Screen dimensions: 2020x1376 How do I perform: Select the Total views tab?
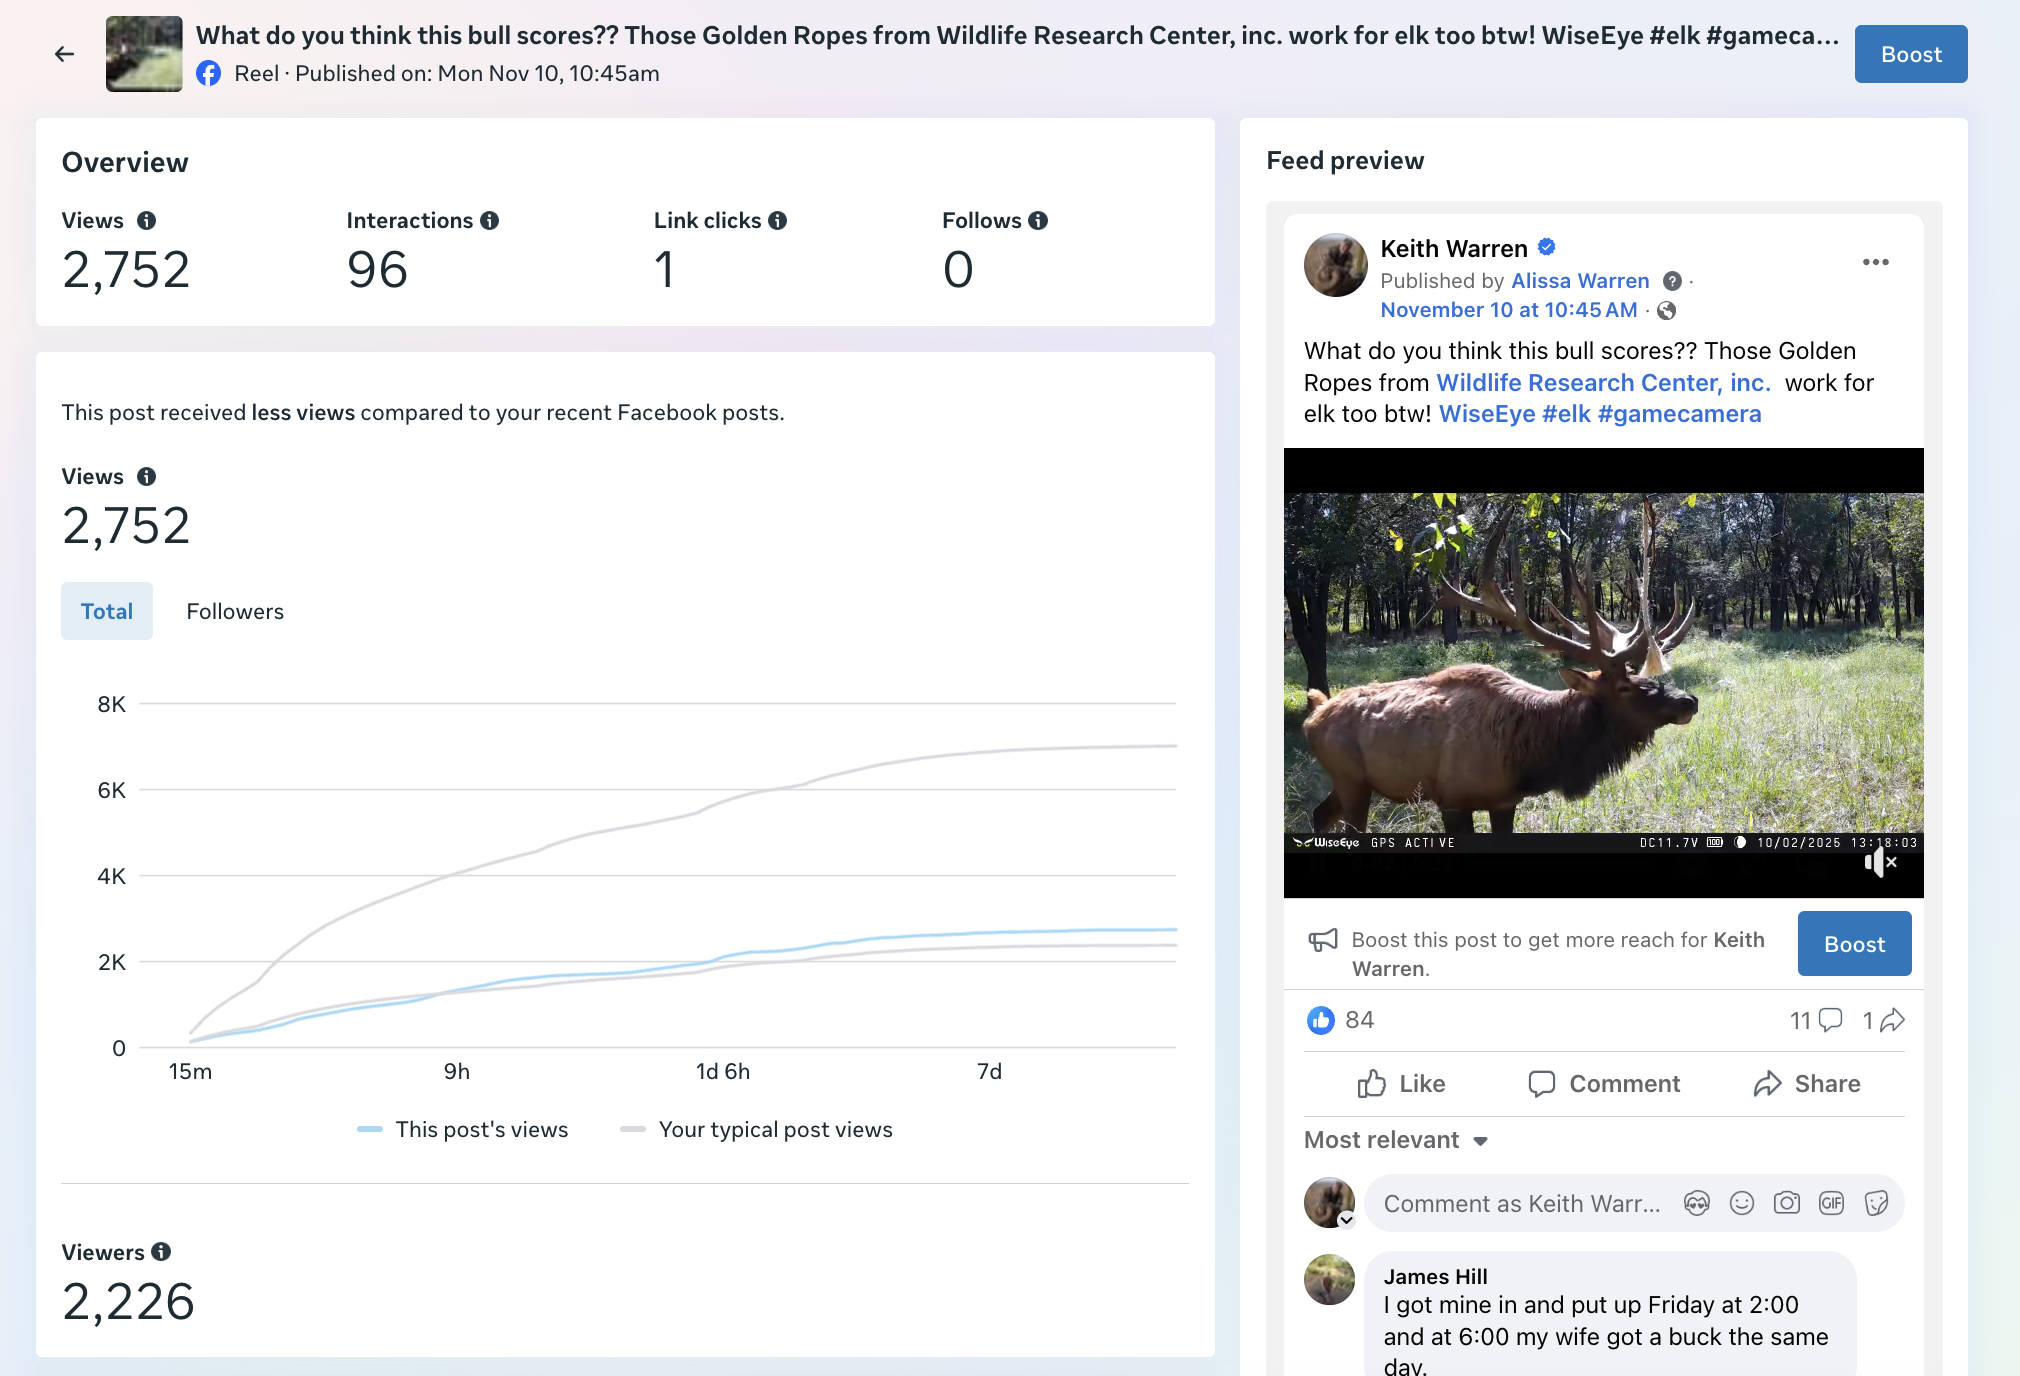tap(107, 611)
